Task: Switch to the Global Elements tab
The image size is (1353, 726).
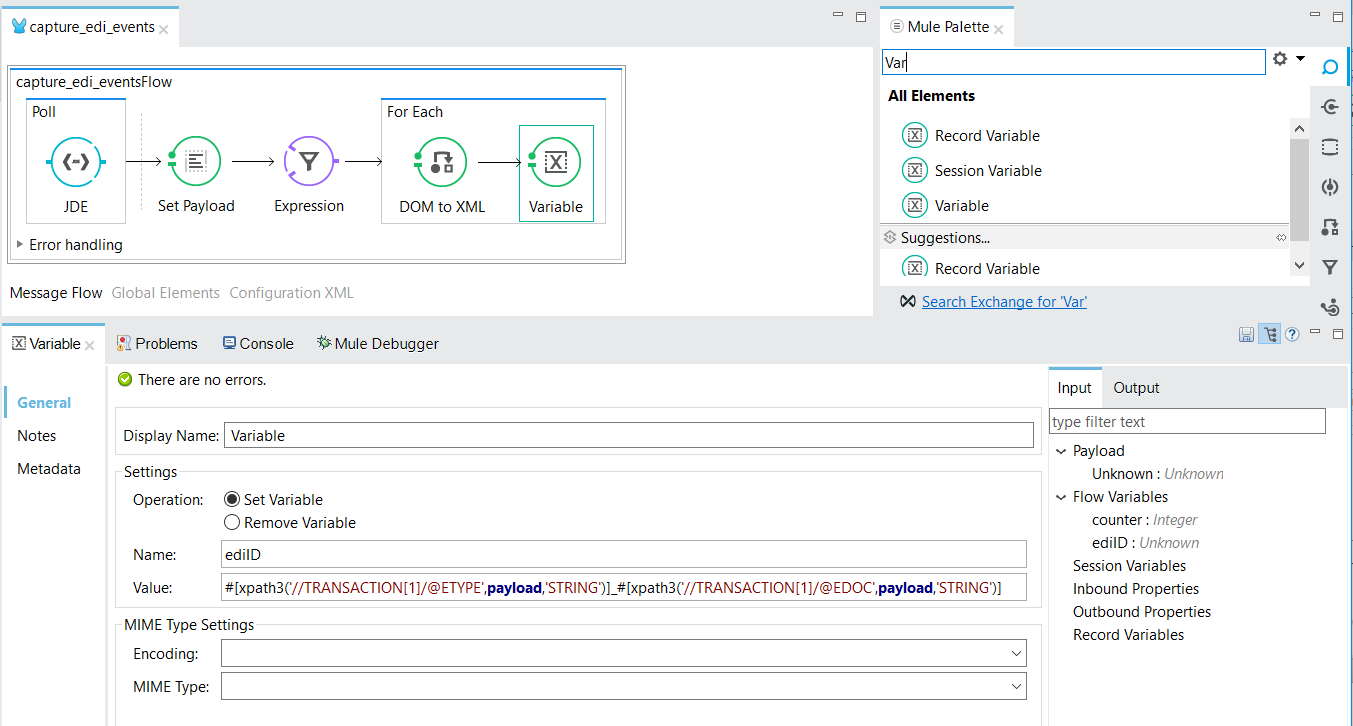Action: point(166,293)
